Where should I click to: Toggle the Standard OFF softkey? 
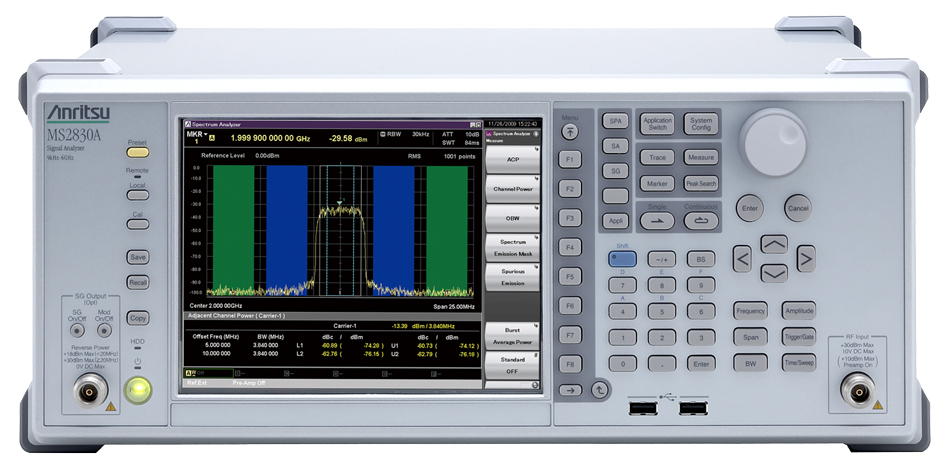[512, 364]
